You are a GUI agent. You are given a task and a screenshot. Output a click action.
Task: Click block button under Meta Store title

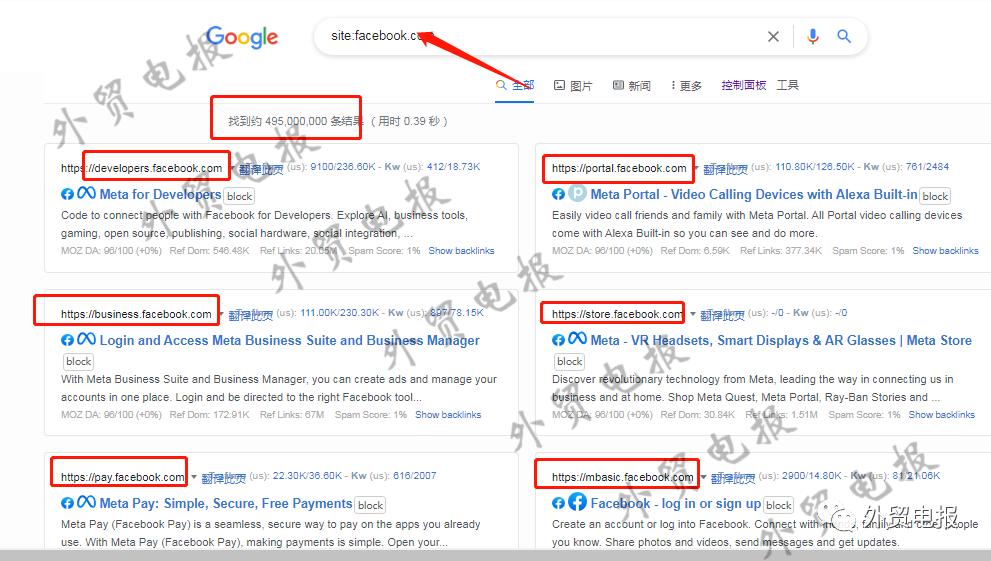click(x=569, y=361)
